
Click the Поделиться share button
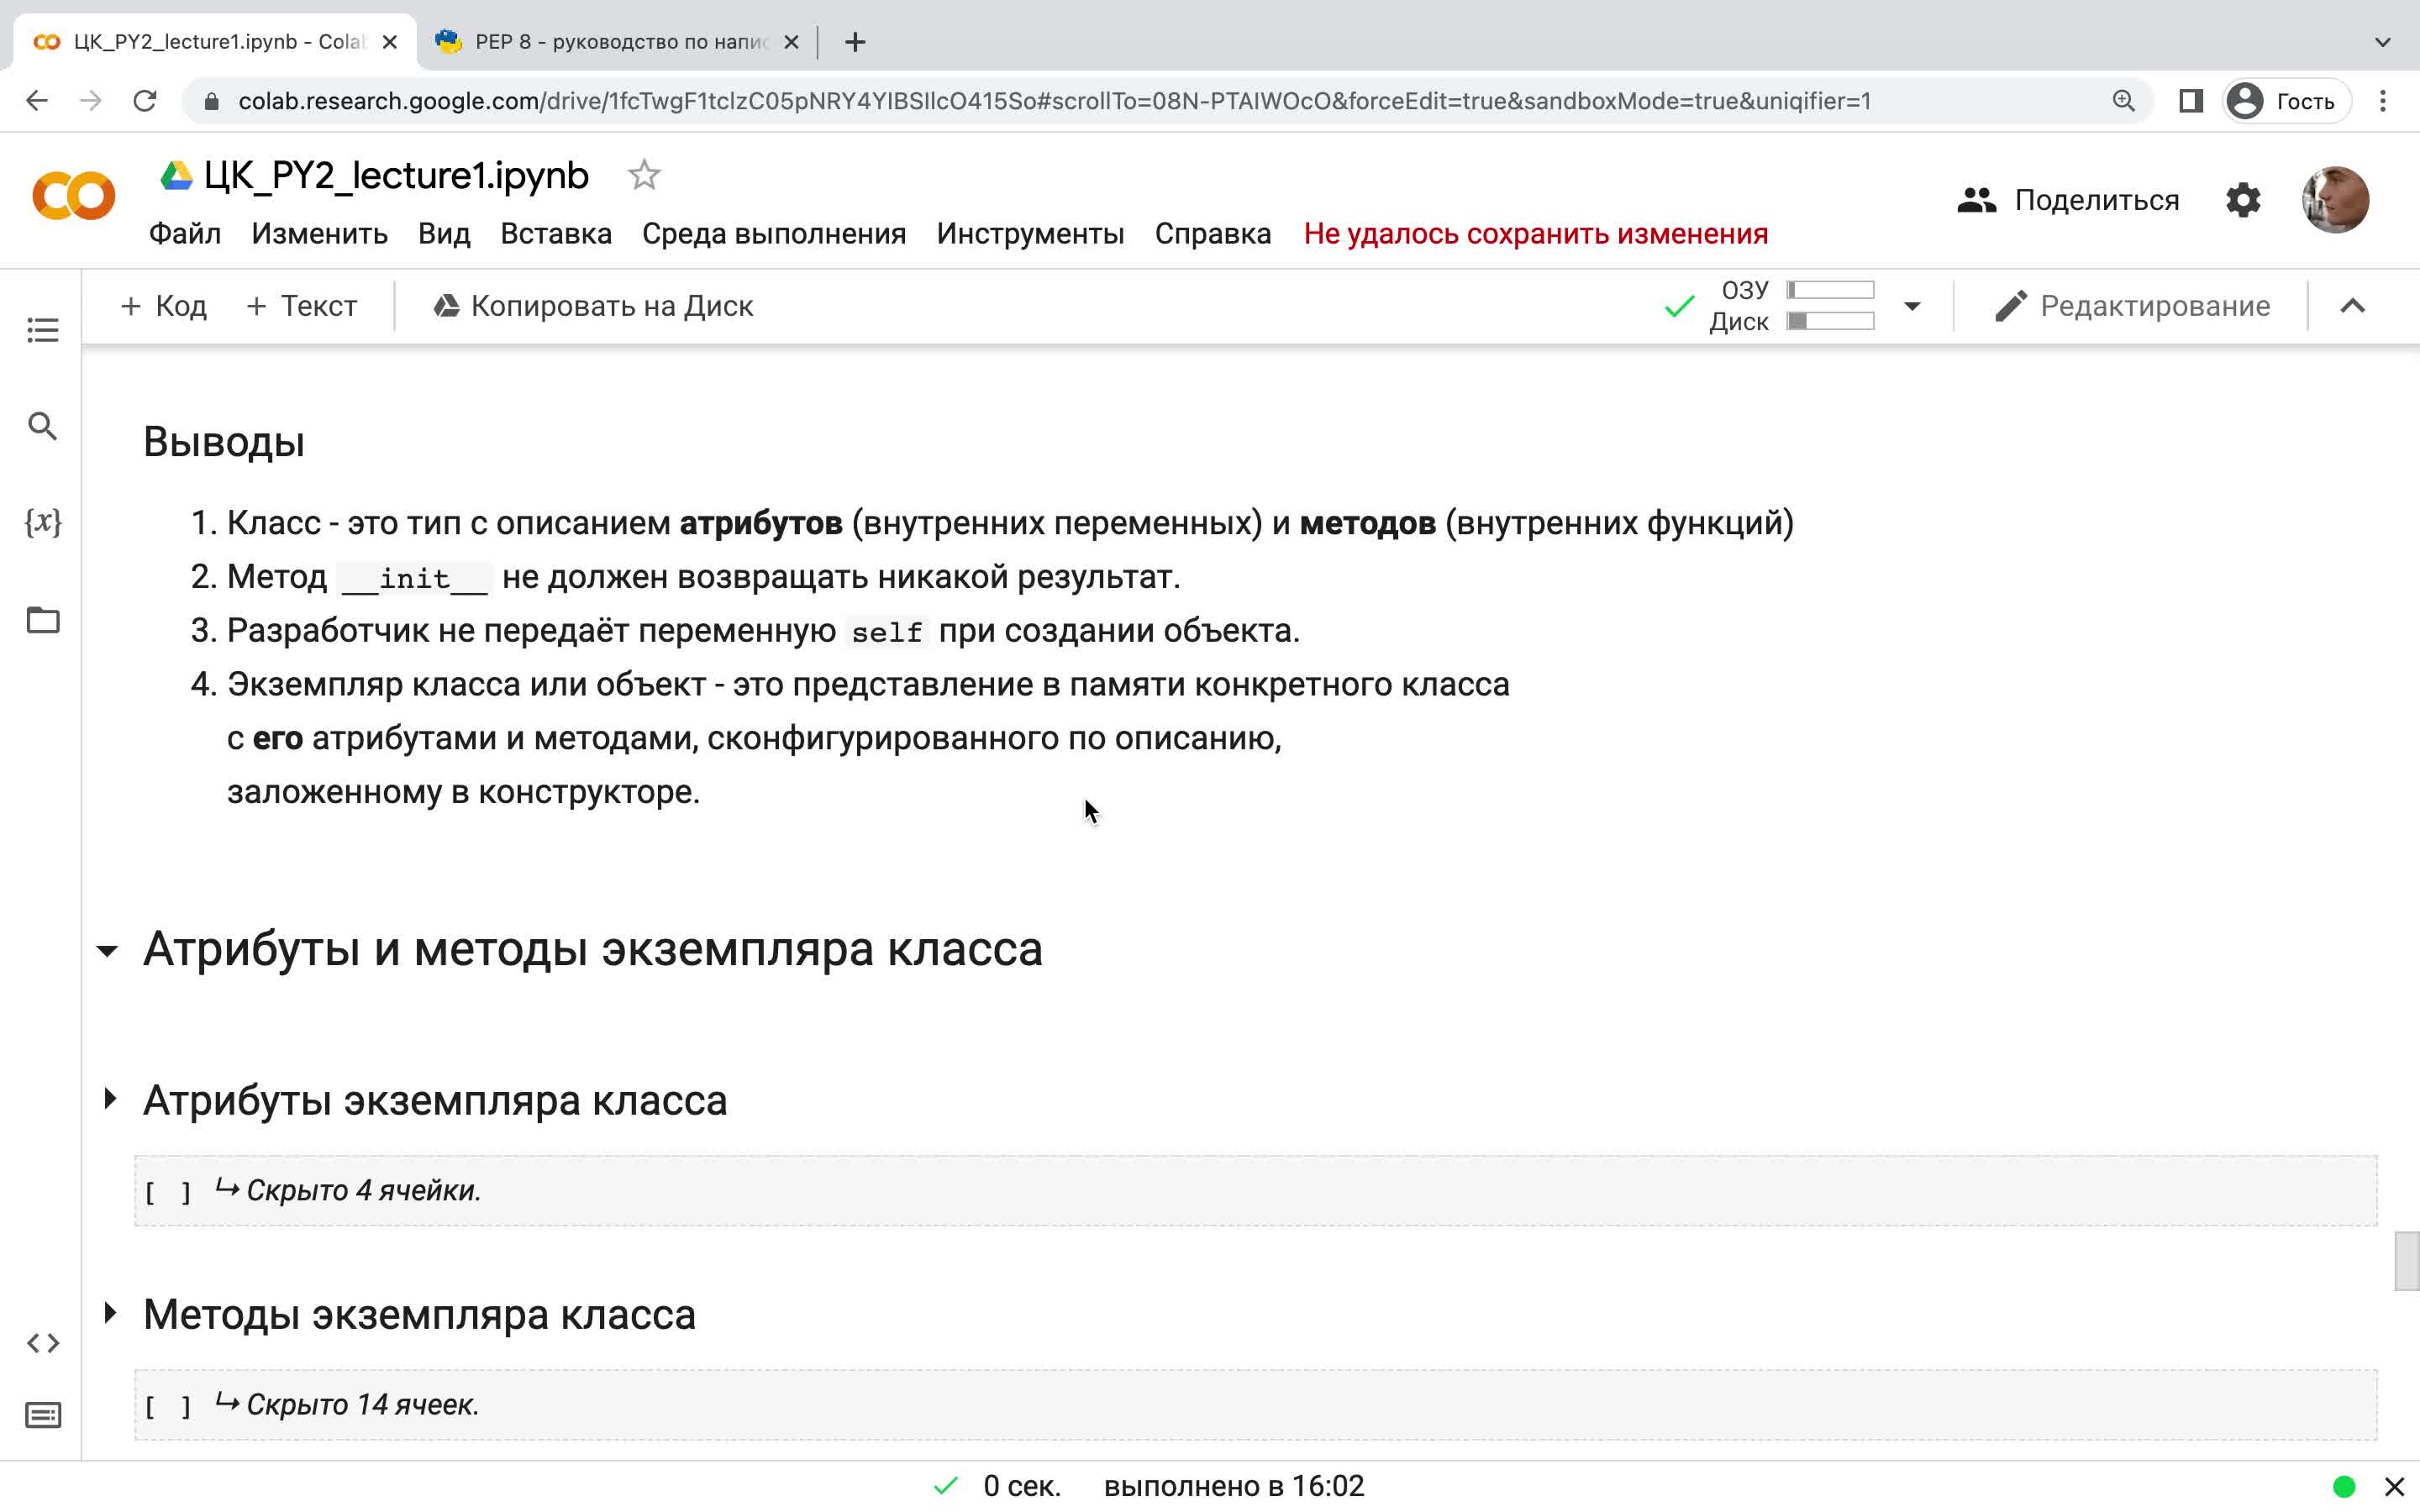tap(2068, 200)
